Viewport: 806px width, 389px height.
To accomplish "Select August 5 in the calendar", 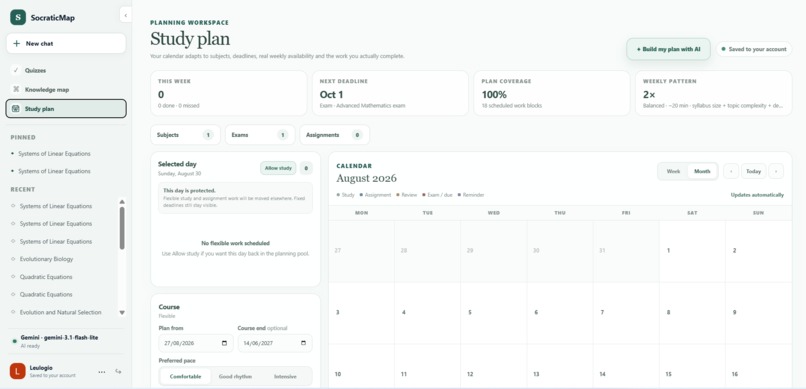I will (x=493, y=312).
